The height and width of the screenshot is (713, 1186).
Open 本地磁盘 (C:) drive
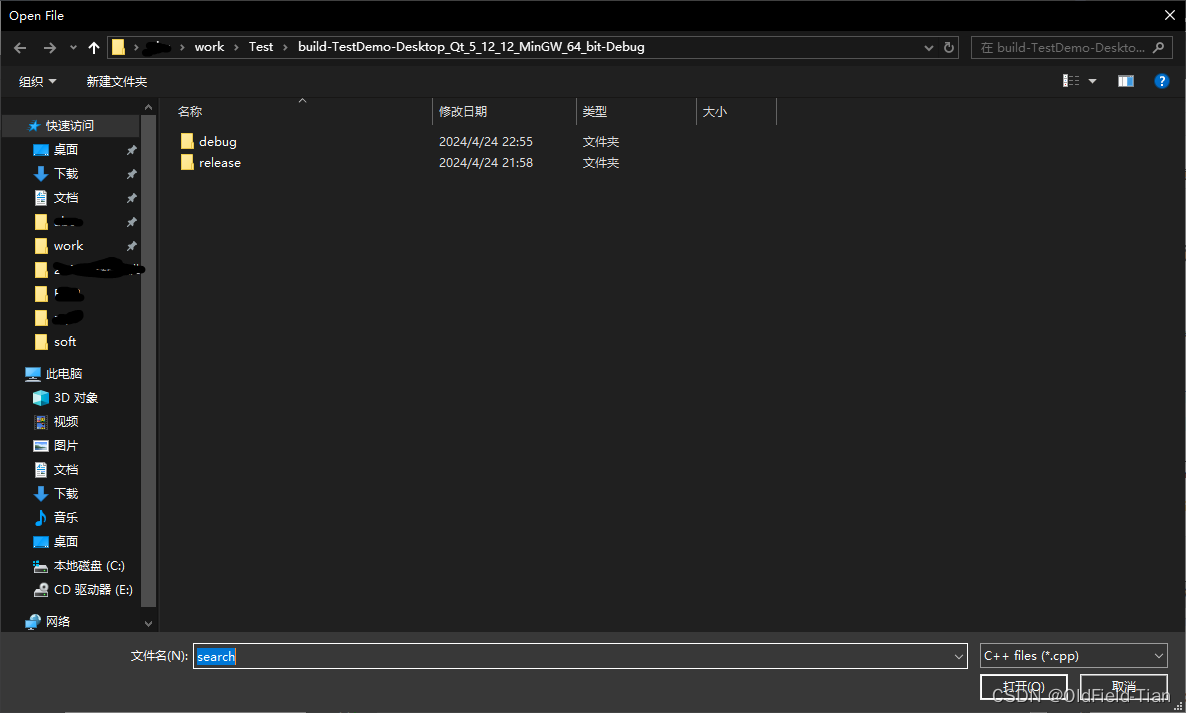pyautogui.click(x=88, y=566)
